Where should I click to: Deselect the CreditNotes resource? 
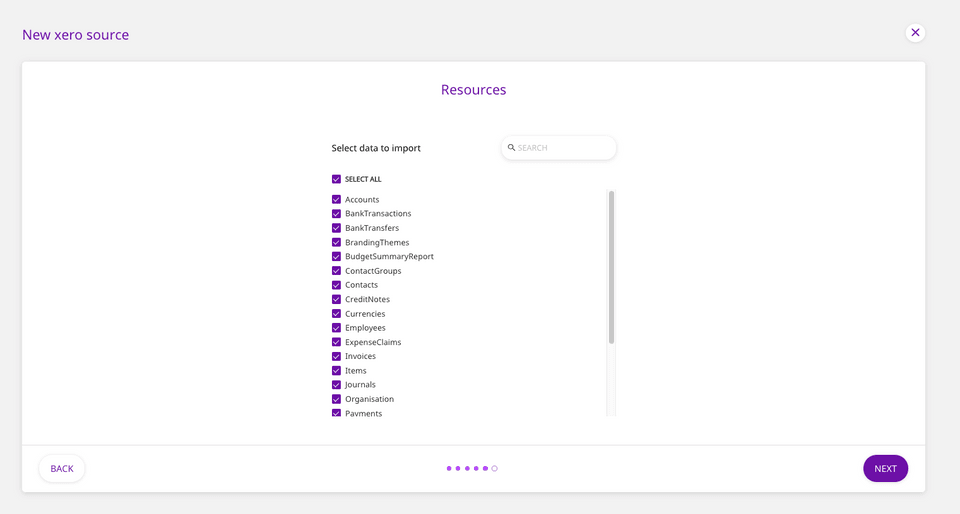(x=336, y=300)
